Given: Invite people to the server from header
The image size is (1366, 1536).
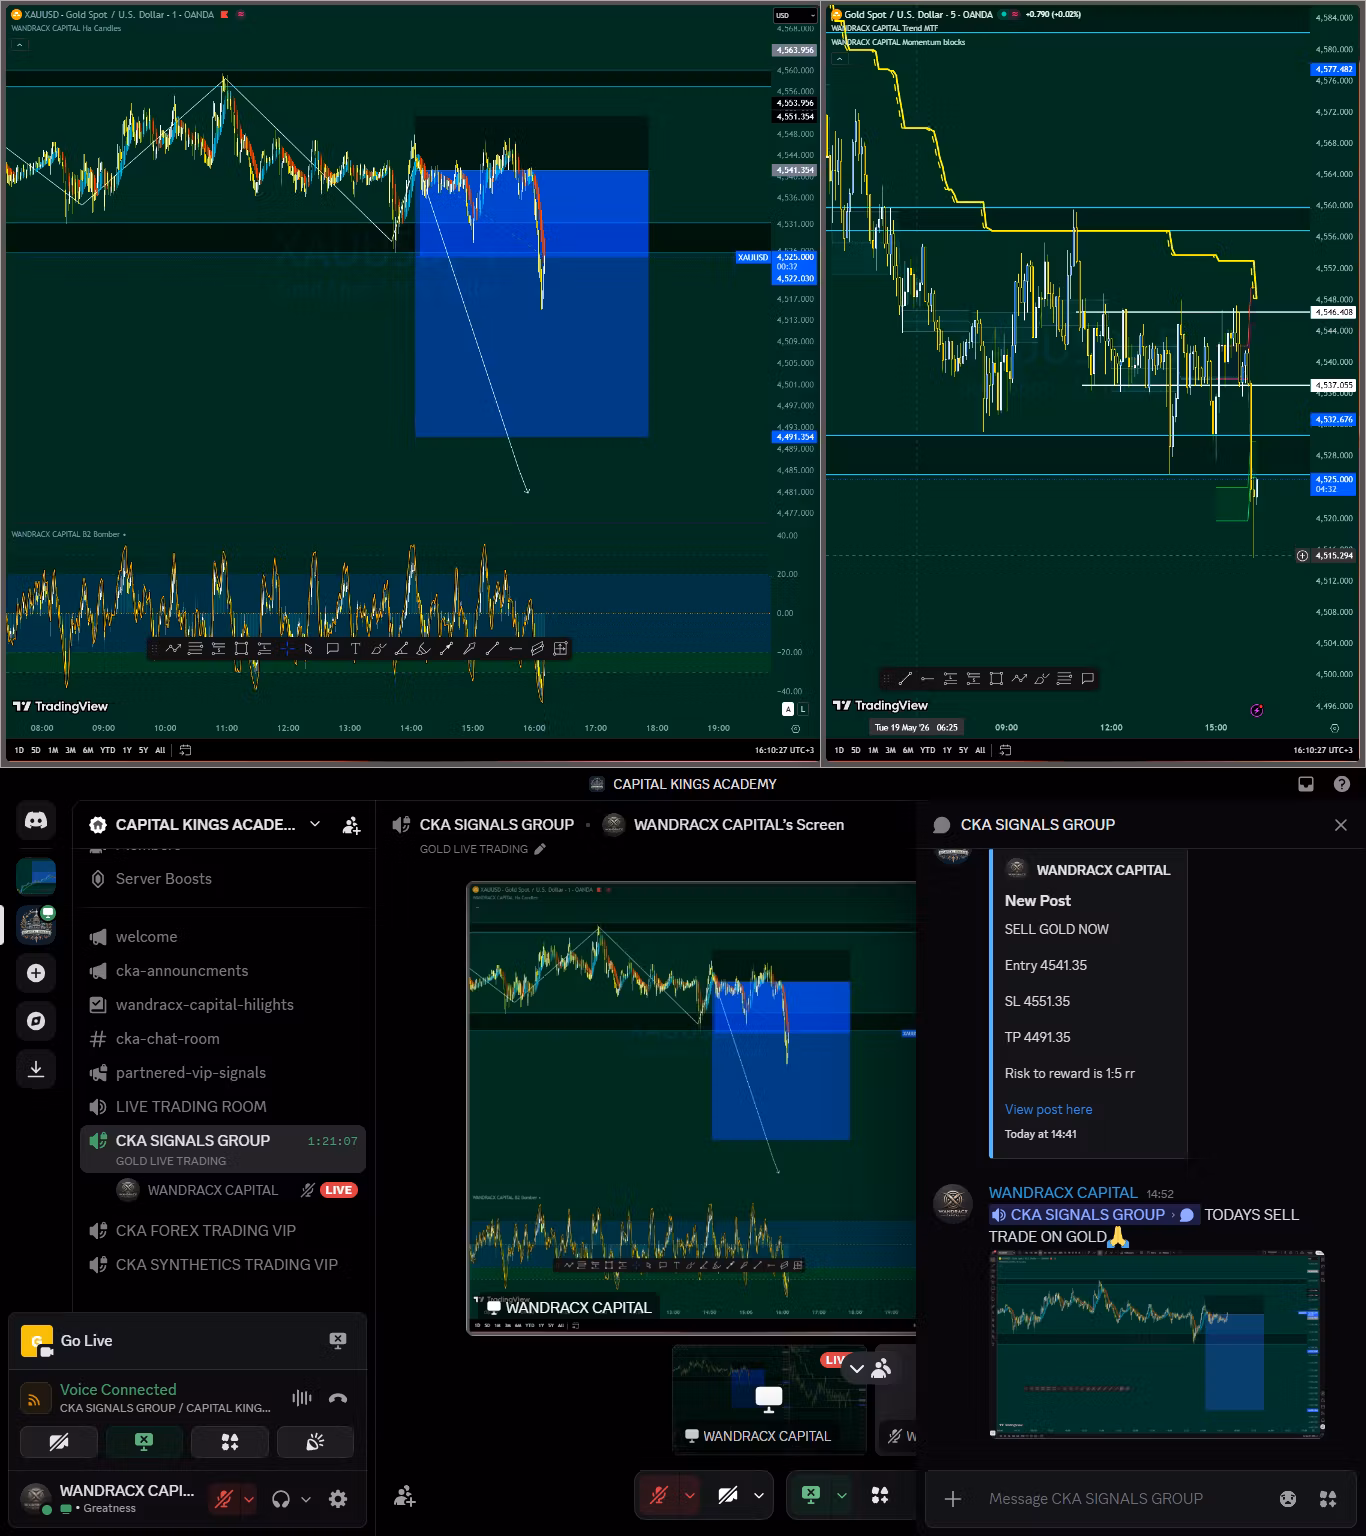Looking at the screenshot, I should coord(351,825).
